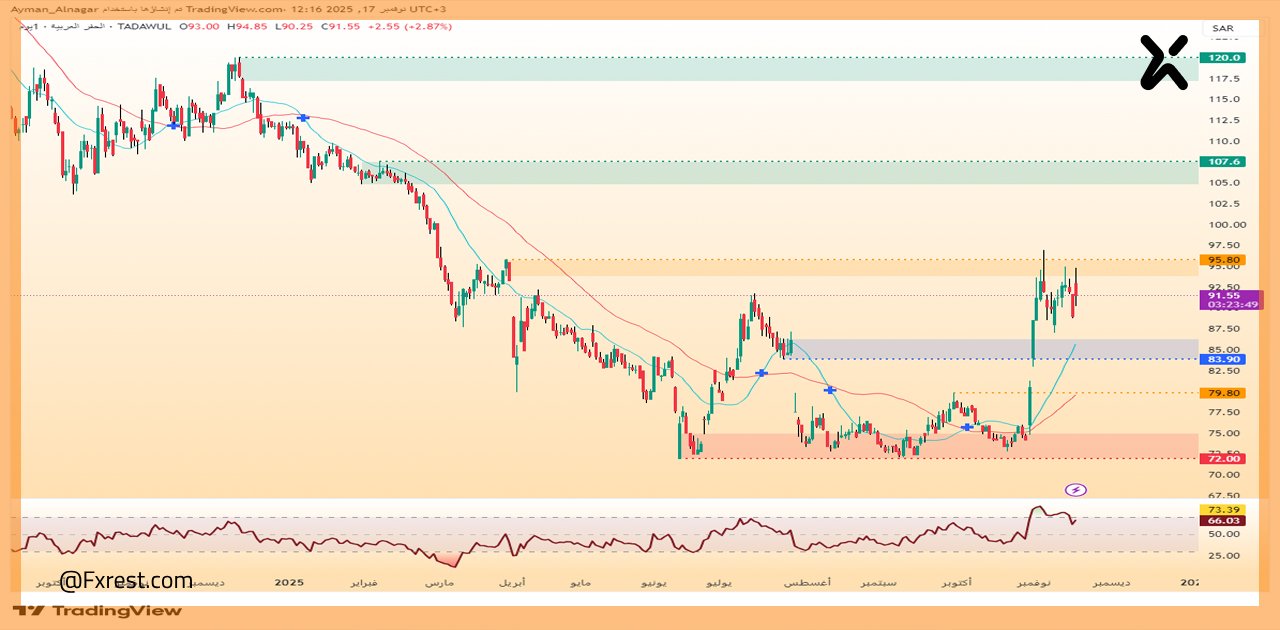The height and width of the screenshot is (630, 1280).
Task: Click the blue cross marker in July
Action: click(x=761, y=373)
